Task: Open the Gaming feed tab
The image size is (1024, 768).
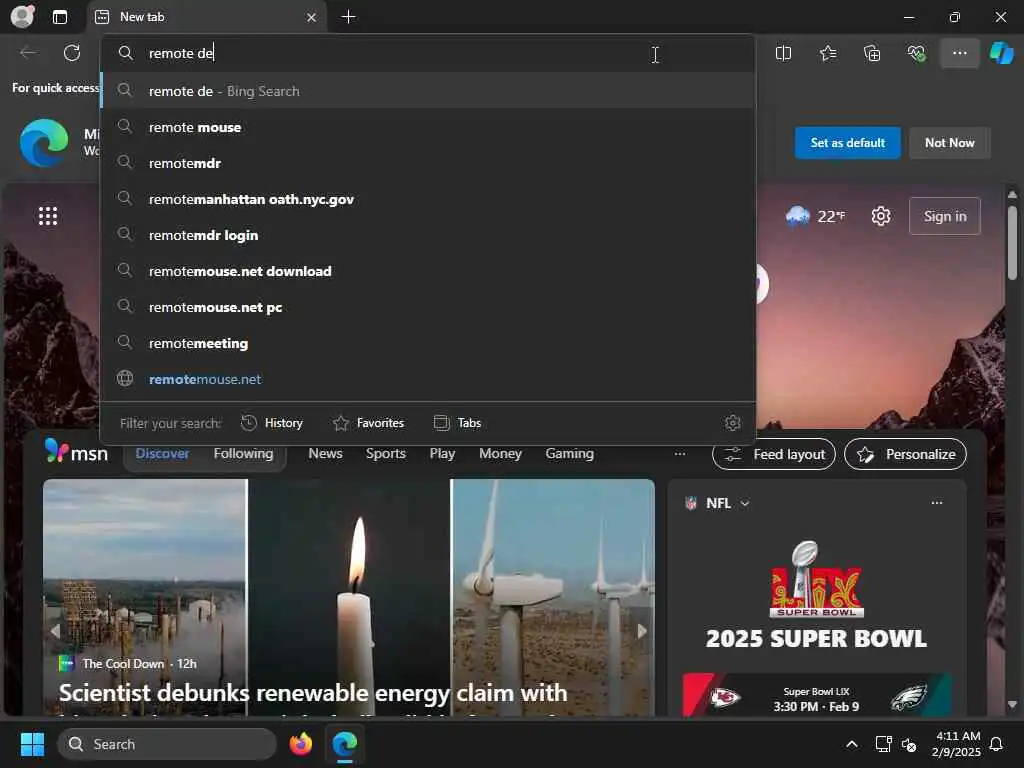Action: 569,453
